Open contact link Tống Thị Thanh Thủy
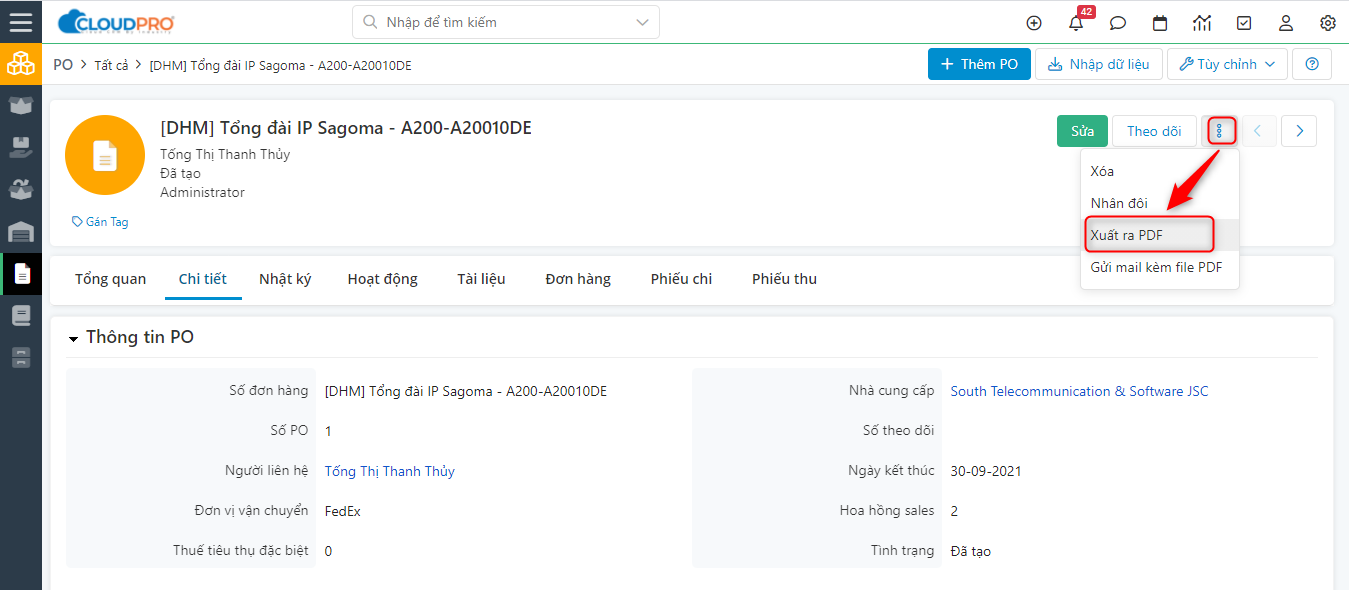The height and width of the screenshot is (590, 1349). point(390,471)
